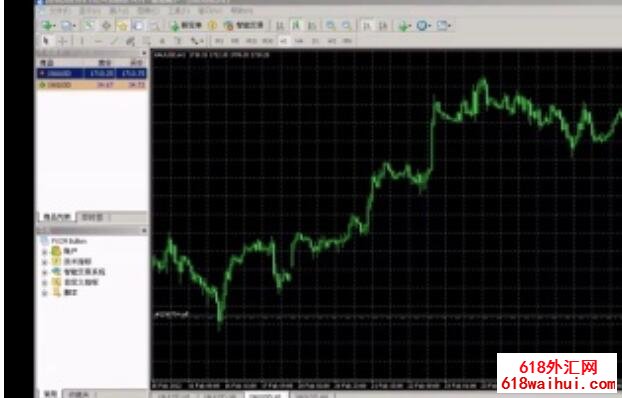Expand the 智能交易系统 expert advisors node
This screenshot has width=622, height=398.
44,272
